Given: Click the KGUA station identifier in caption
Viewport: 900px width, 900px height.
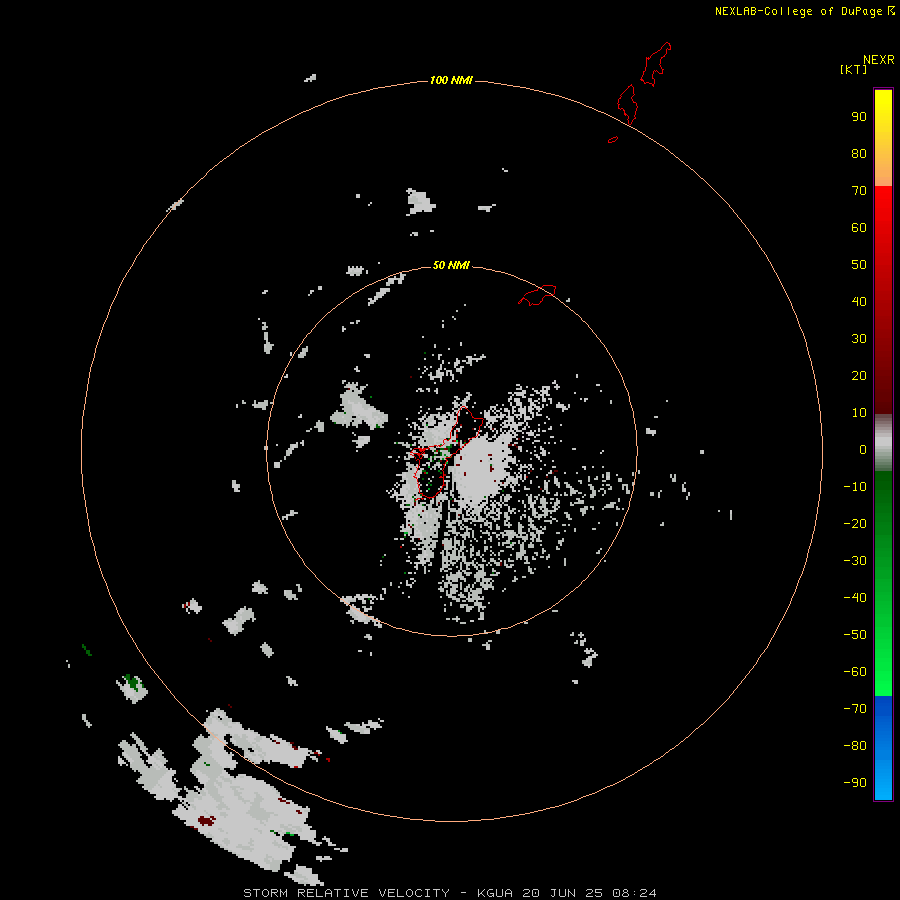Looking at the screenshot, I should coord(496,893).
